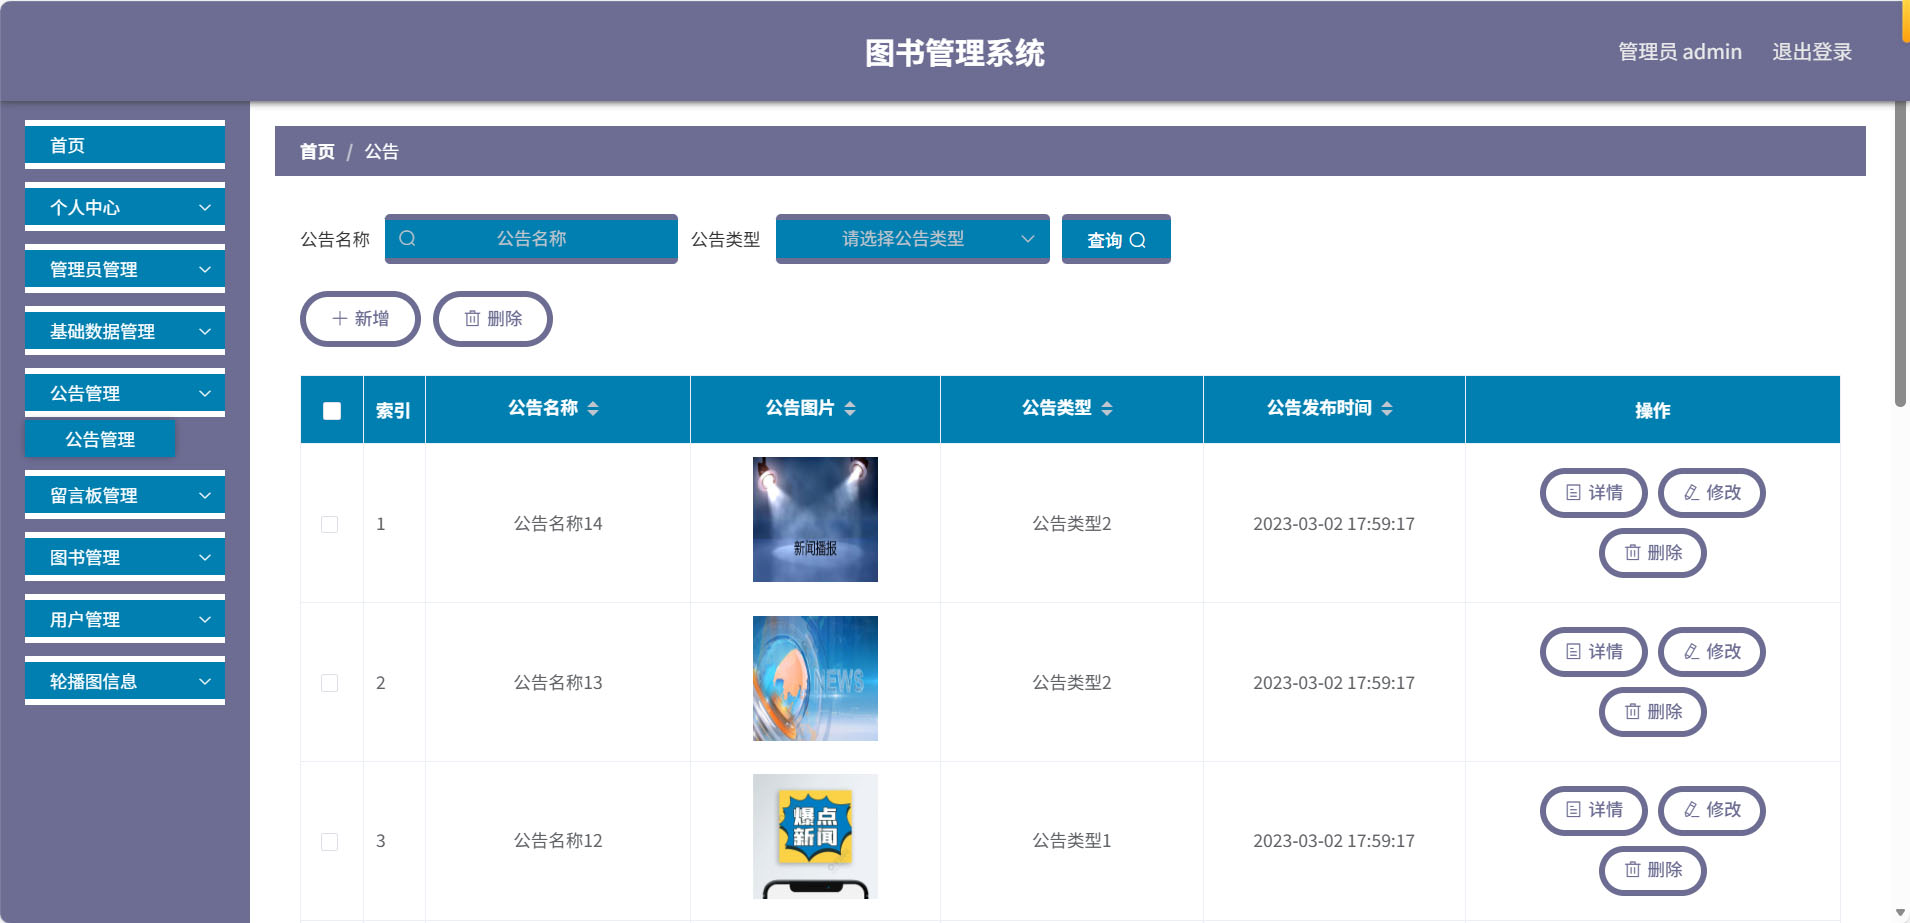Toggle the select-all checkbox in table header
Screen dimensions: 1910x923
point(332,411)
